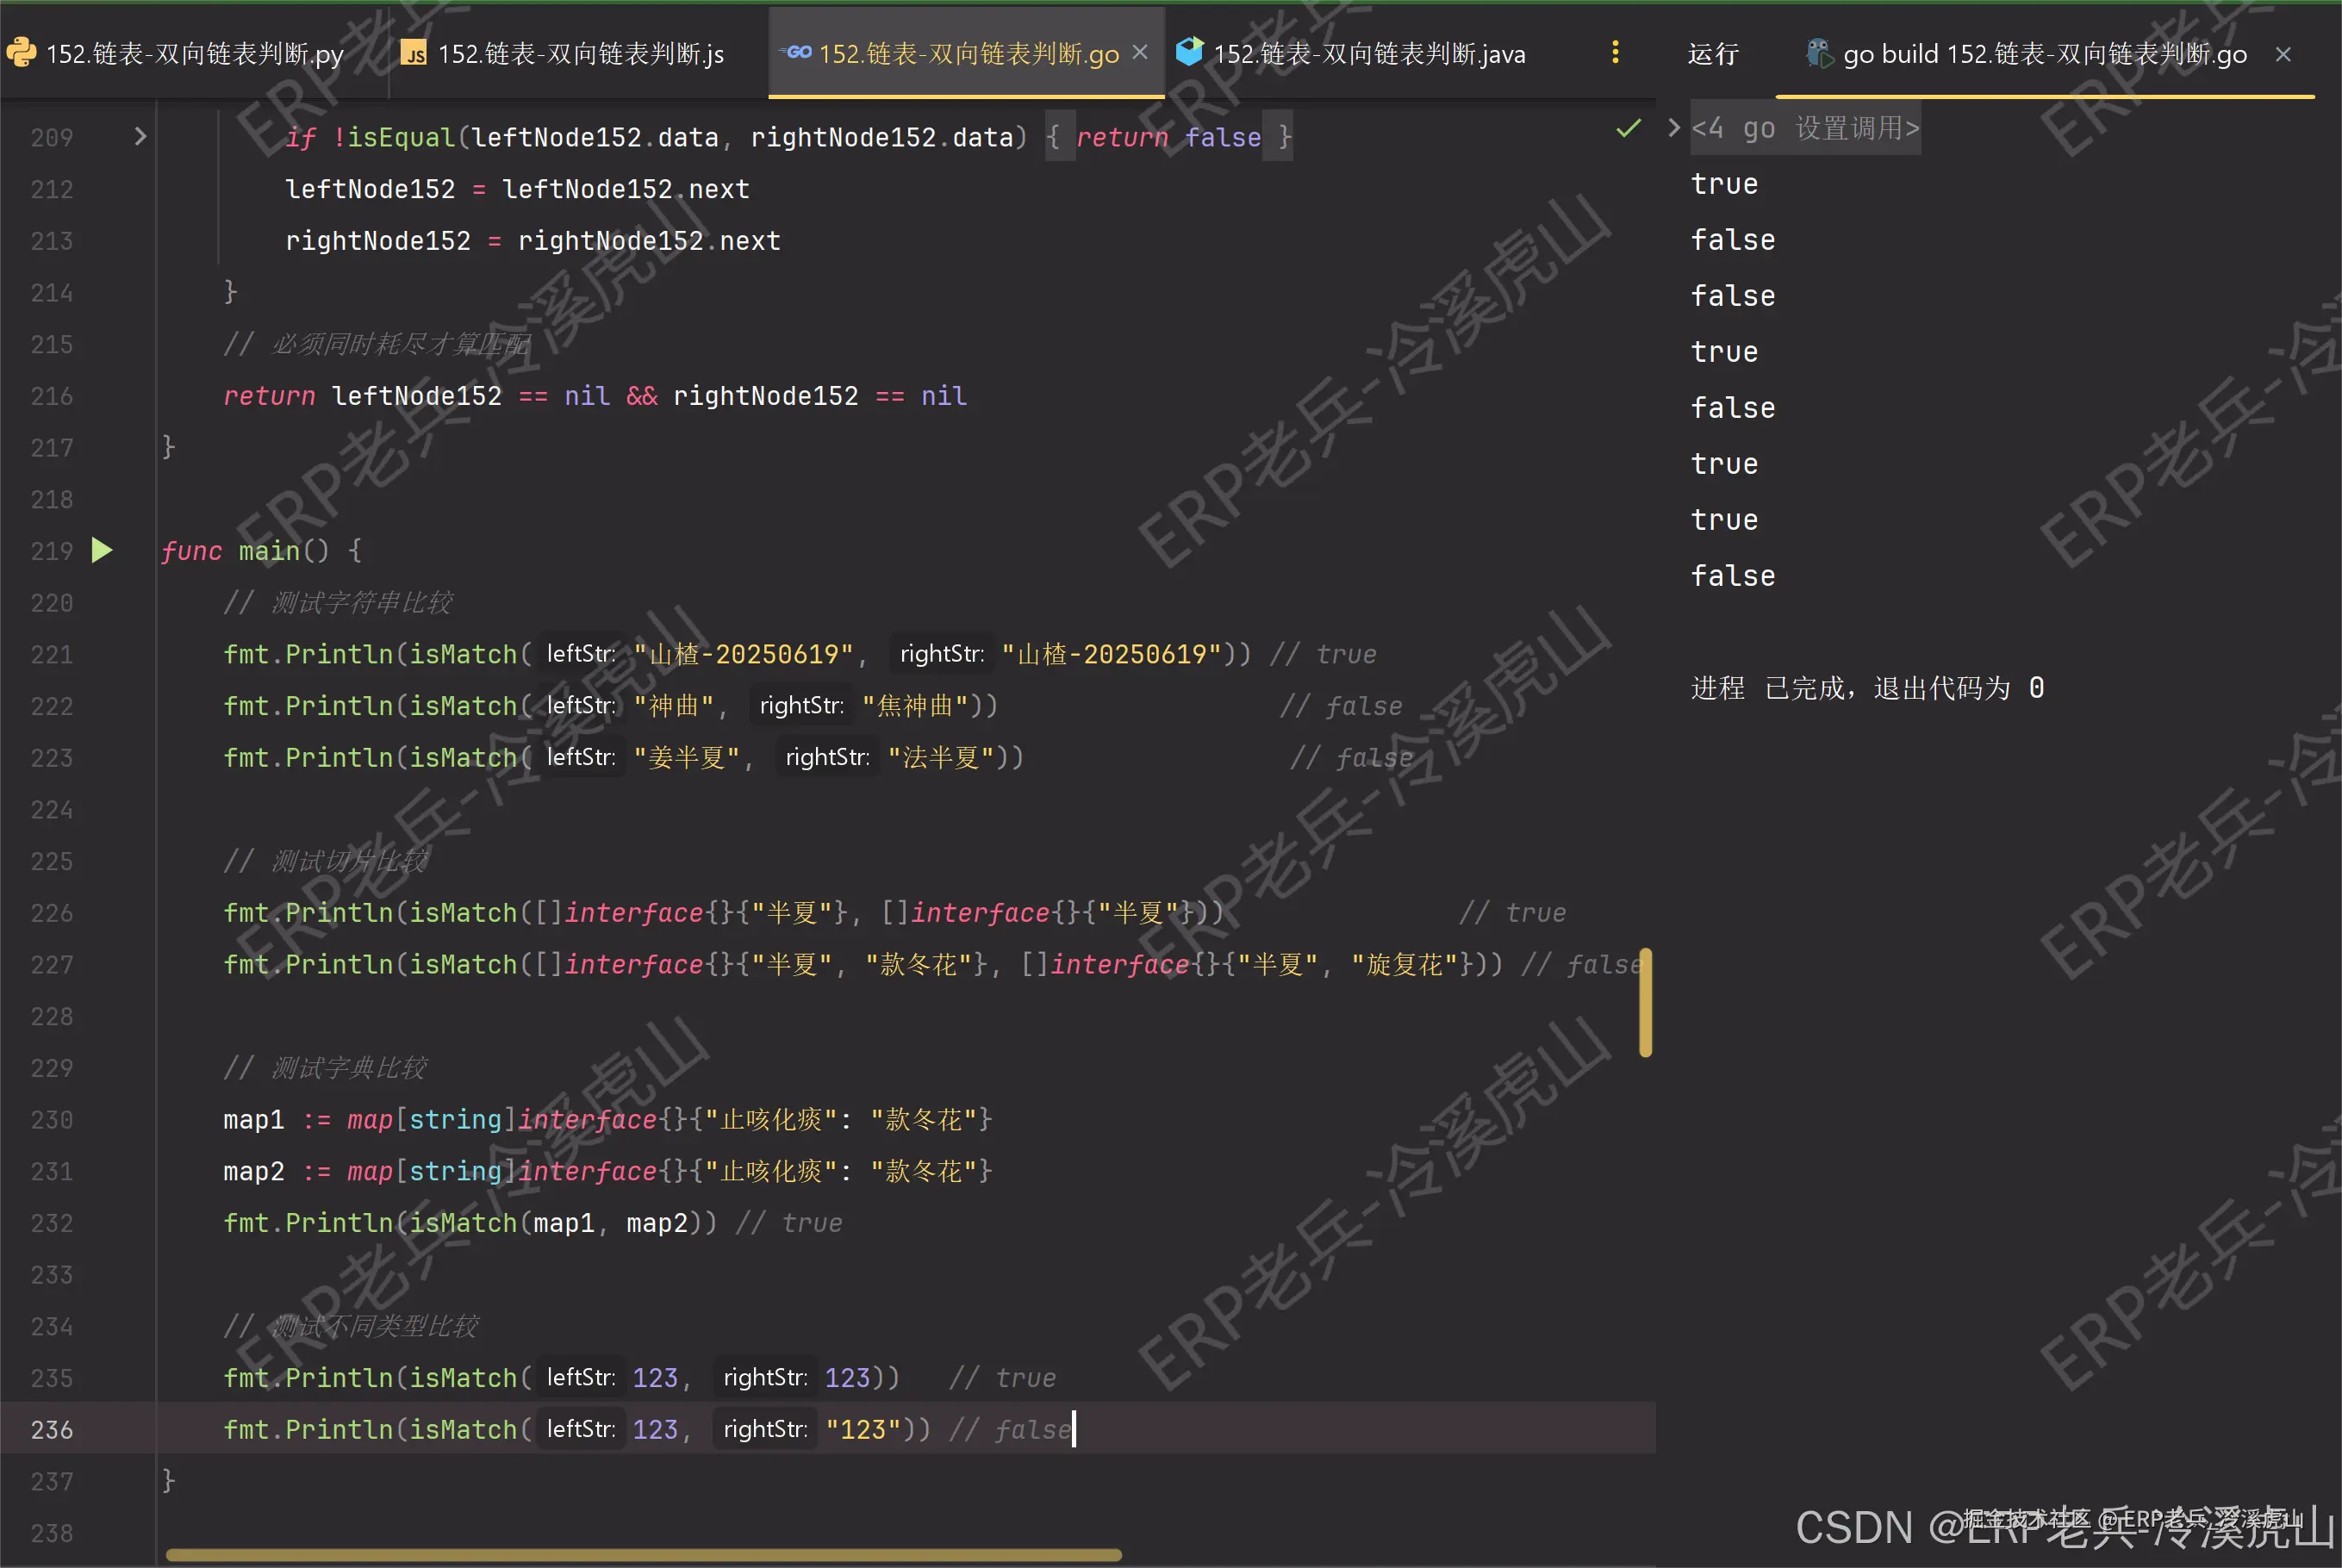
Task: Click the JS file icon on .js tab
Action: pyautogui.click(x=413, y=53)
